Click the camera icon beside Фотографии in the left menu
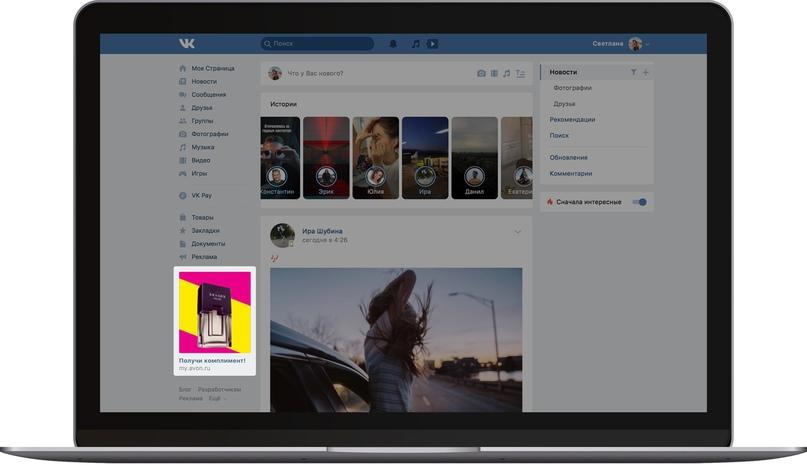 183,134
